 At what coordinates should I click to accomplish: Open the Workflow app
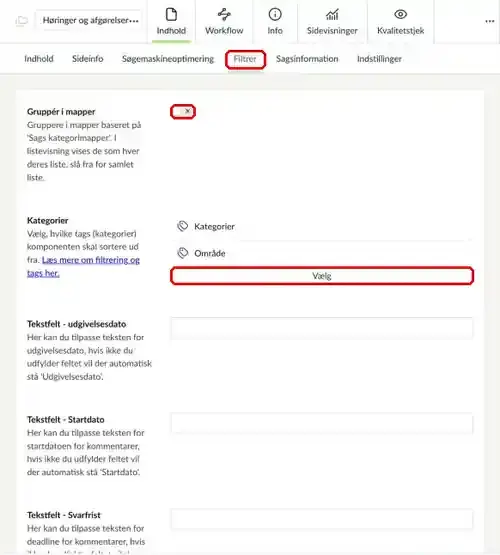[x=224, y=22]
